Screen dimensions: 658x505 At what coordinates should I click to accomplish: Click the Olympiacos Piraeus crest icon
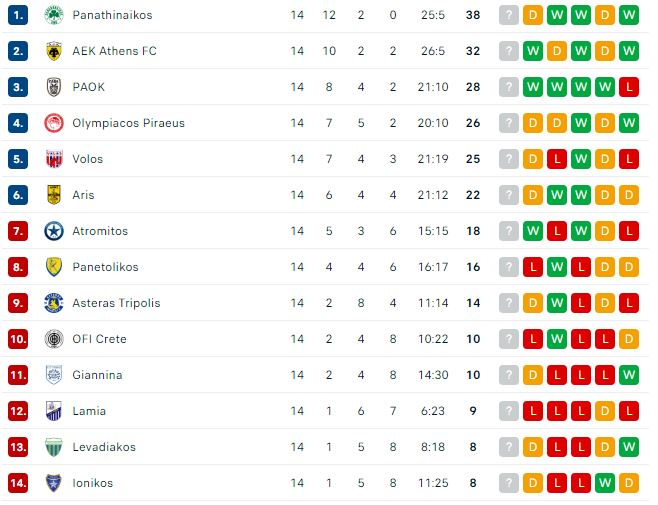54,123
